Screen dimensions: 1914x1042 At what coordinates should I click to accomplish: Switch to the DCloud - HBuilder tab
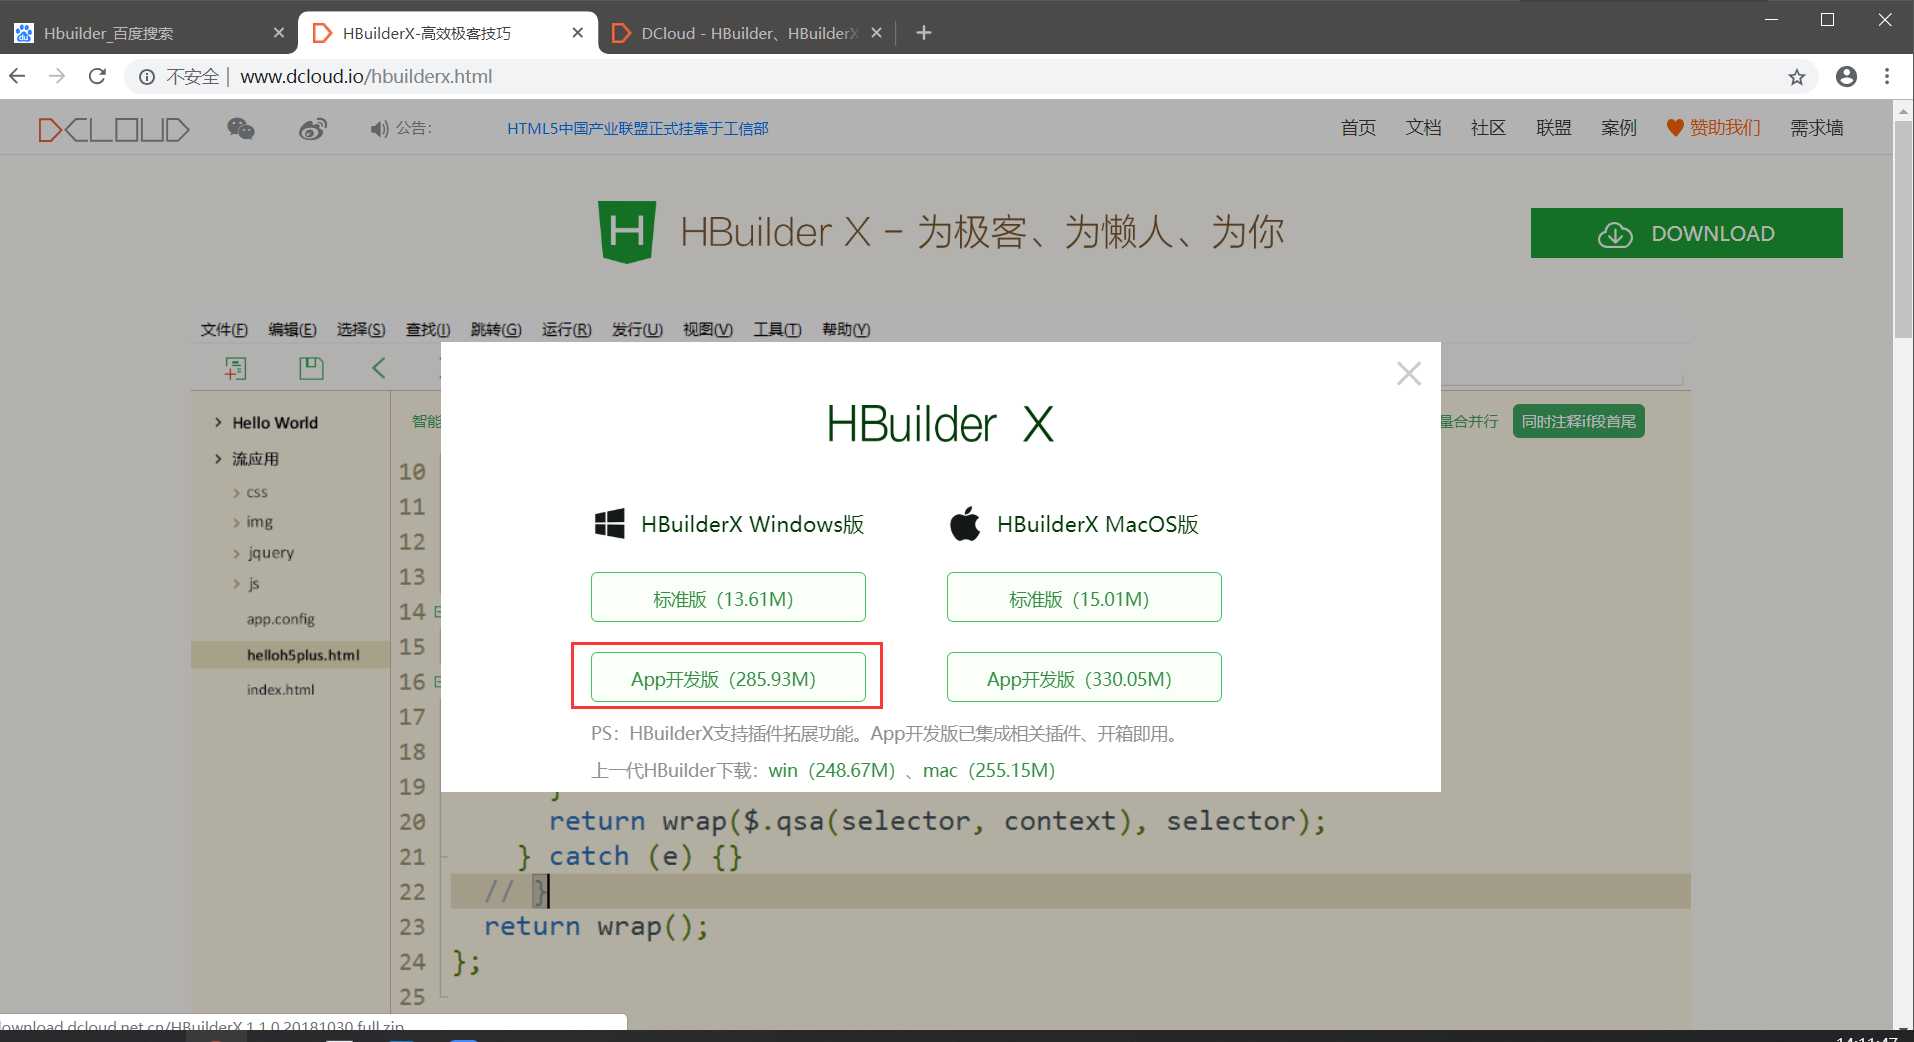pos(747,33)
